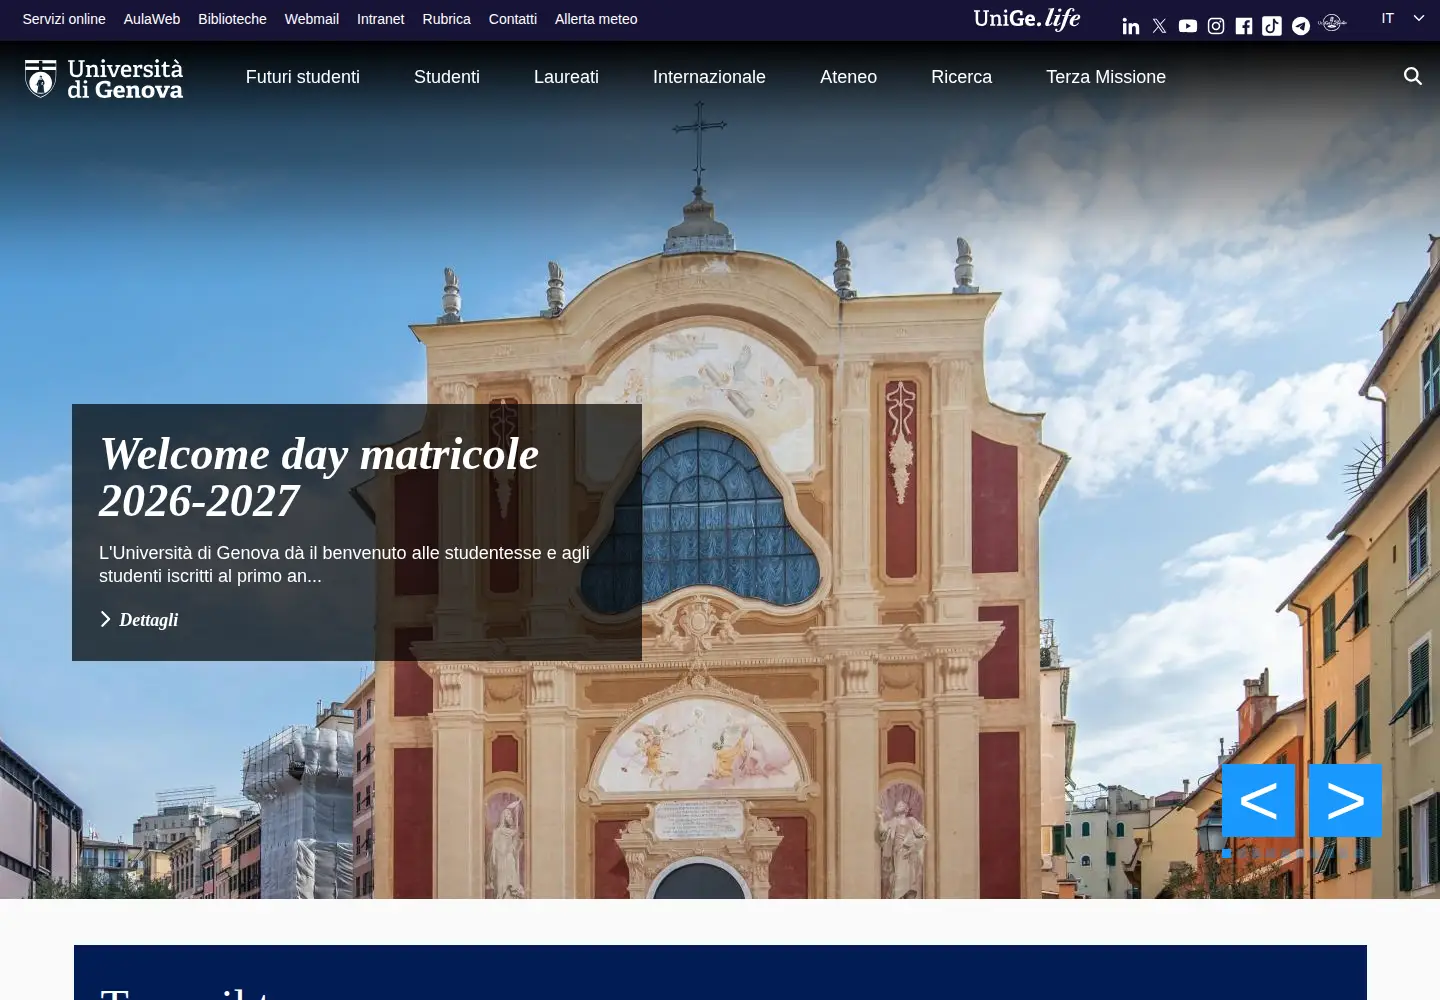The width and height of the screenshot is (1440, 1000).
Task: Open Dettagli for Welcome day matricole
Action: [139, 620]
